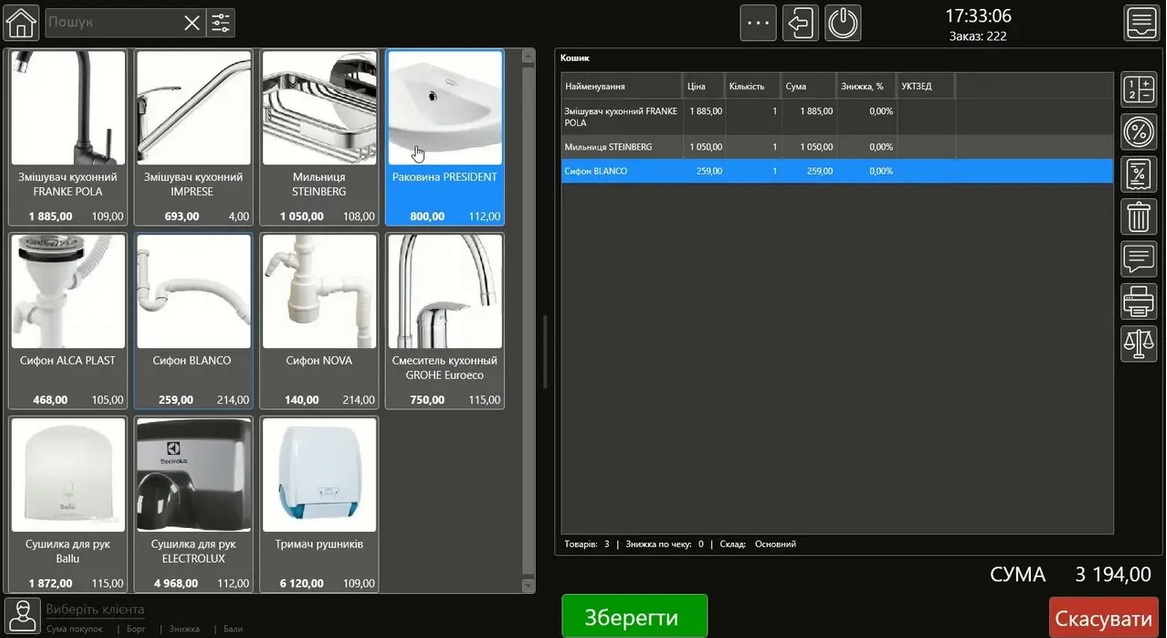This screenshot has height=638, width=1167.
Task: Apply item discount with percent circle icon
Action: point(1138,132)
